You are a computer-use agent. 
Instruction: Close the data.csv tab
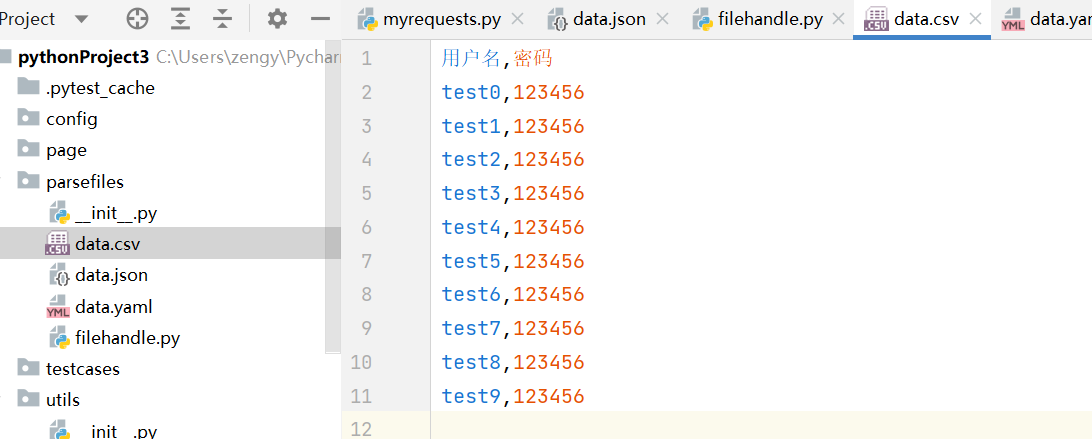[976, 20]
